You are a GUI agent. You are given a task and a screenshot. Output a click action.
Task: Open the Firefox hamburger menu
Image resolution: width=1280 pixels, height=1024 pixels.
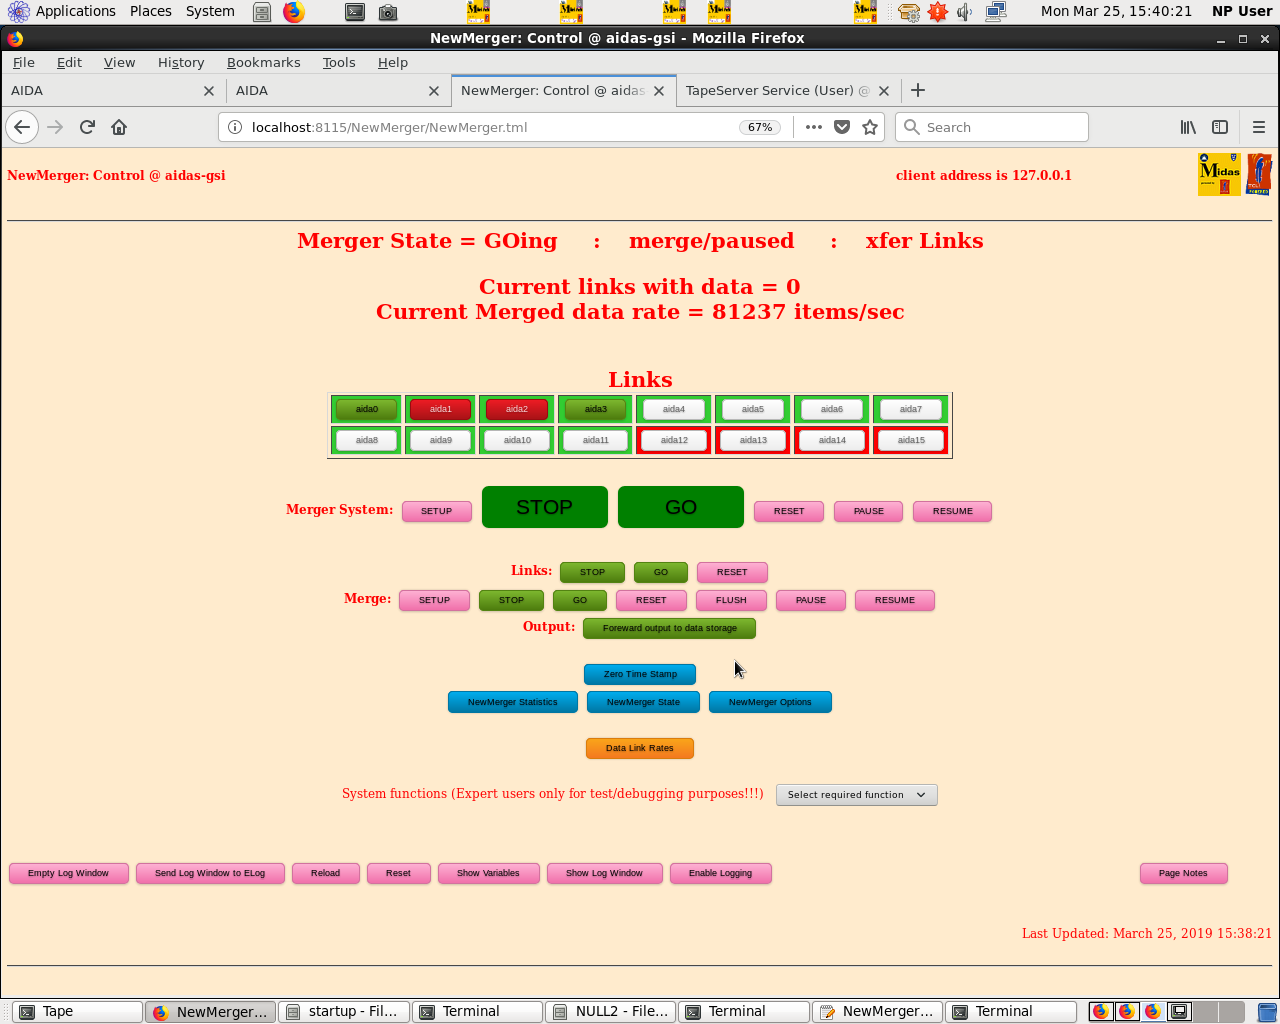1259,127
